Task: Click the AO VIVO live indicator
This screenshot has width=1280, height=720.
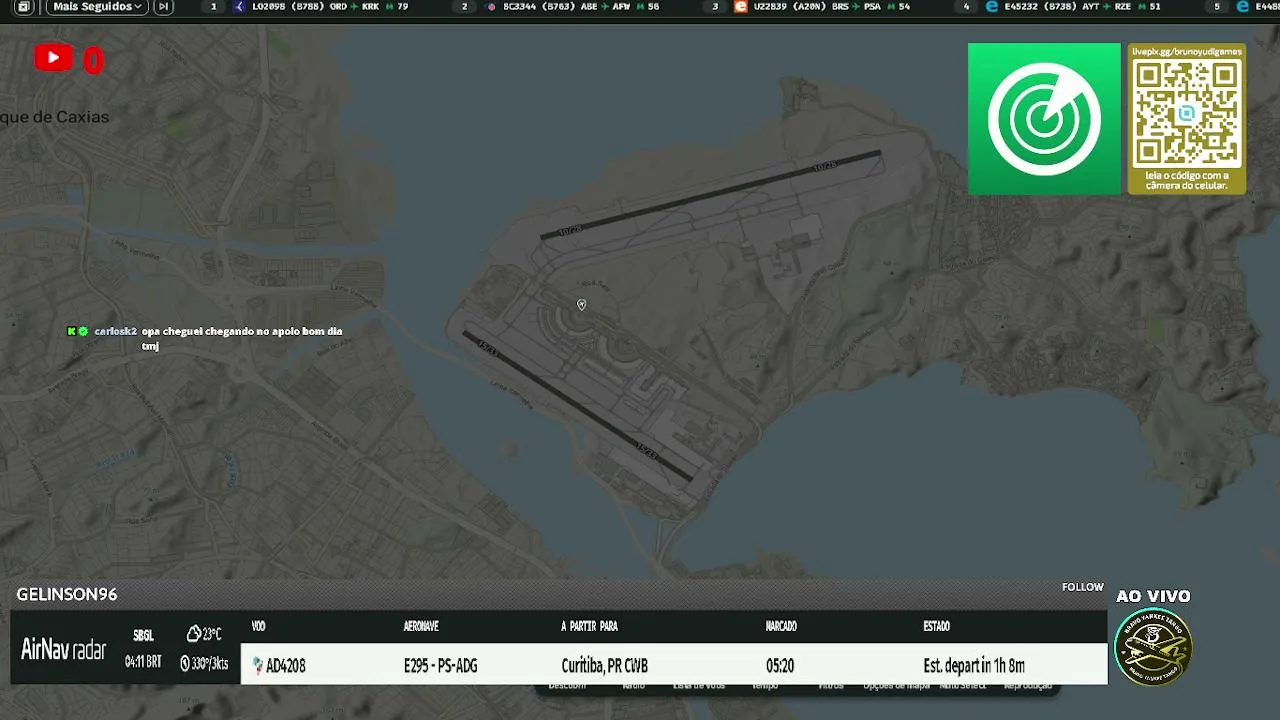Action: click(x=1153, y=596)
